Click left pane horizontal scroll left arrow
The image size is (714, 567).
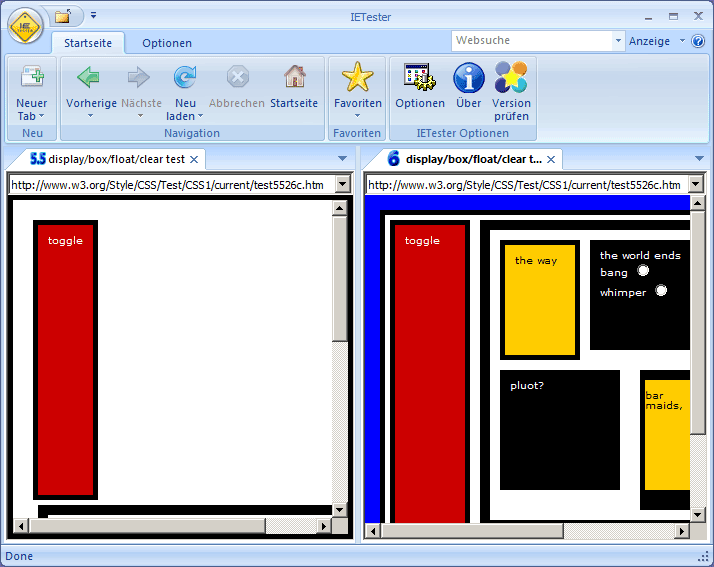click(x=20, y=526)
